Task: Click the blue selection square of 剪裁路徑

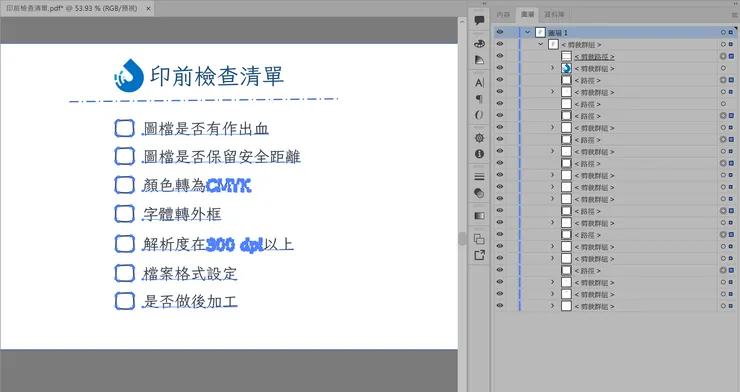Action: click(x=731, y=56)
